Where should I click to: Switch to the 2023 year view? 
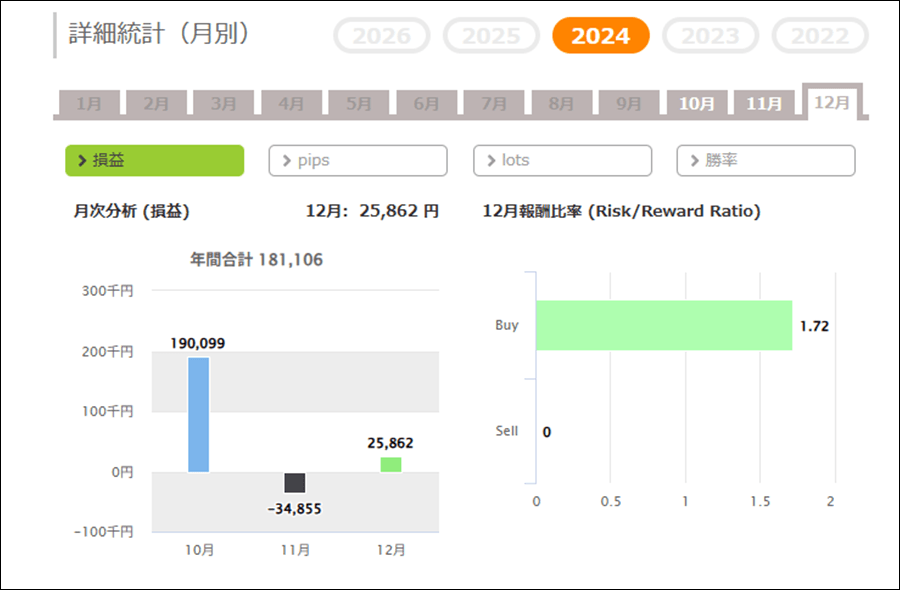point(710,37)
